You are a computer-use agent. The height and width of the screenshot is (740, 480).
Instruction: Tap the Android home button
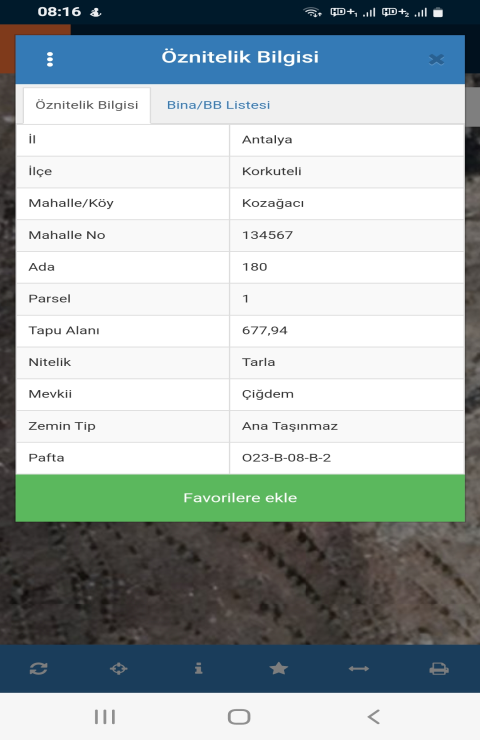[x=239, y=716]
